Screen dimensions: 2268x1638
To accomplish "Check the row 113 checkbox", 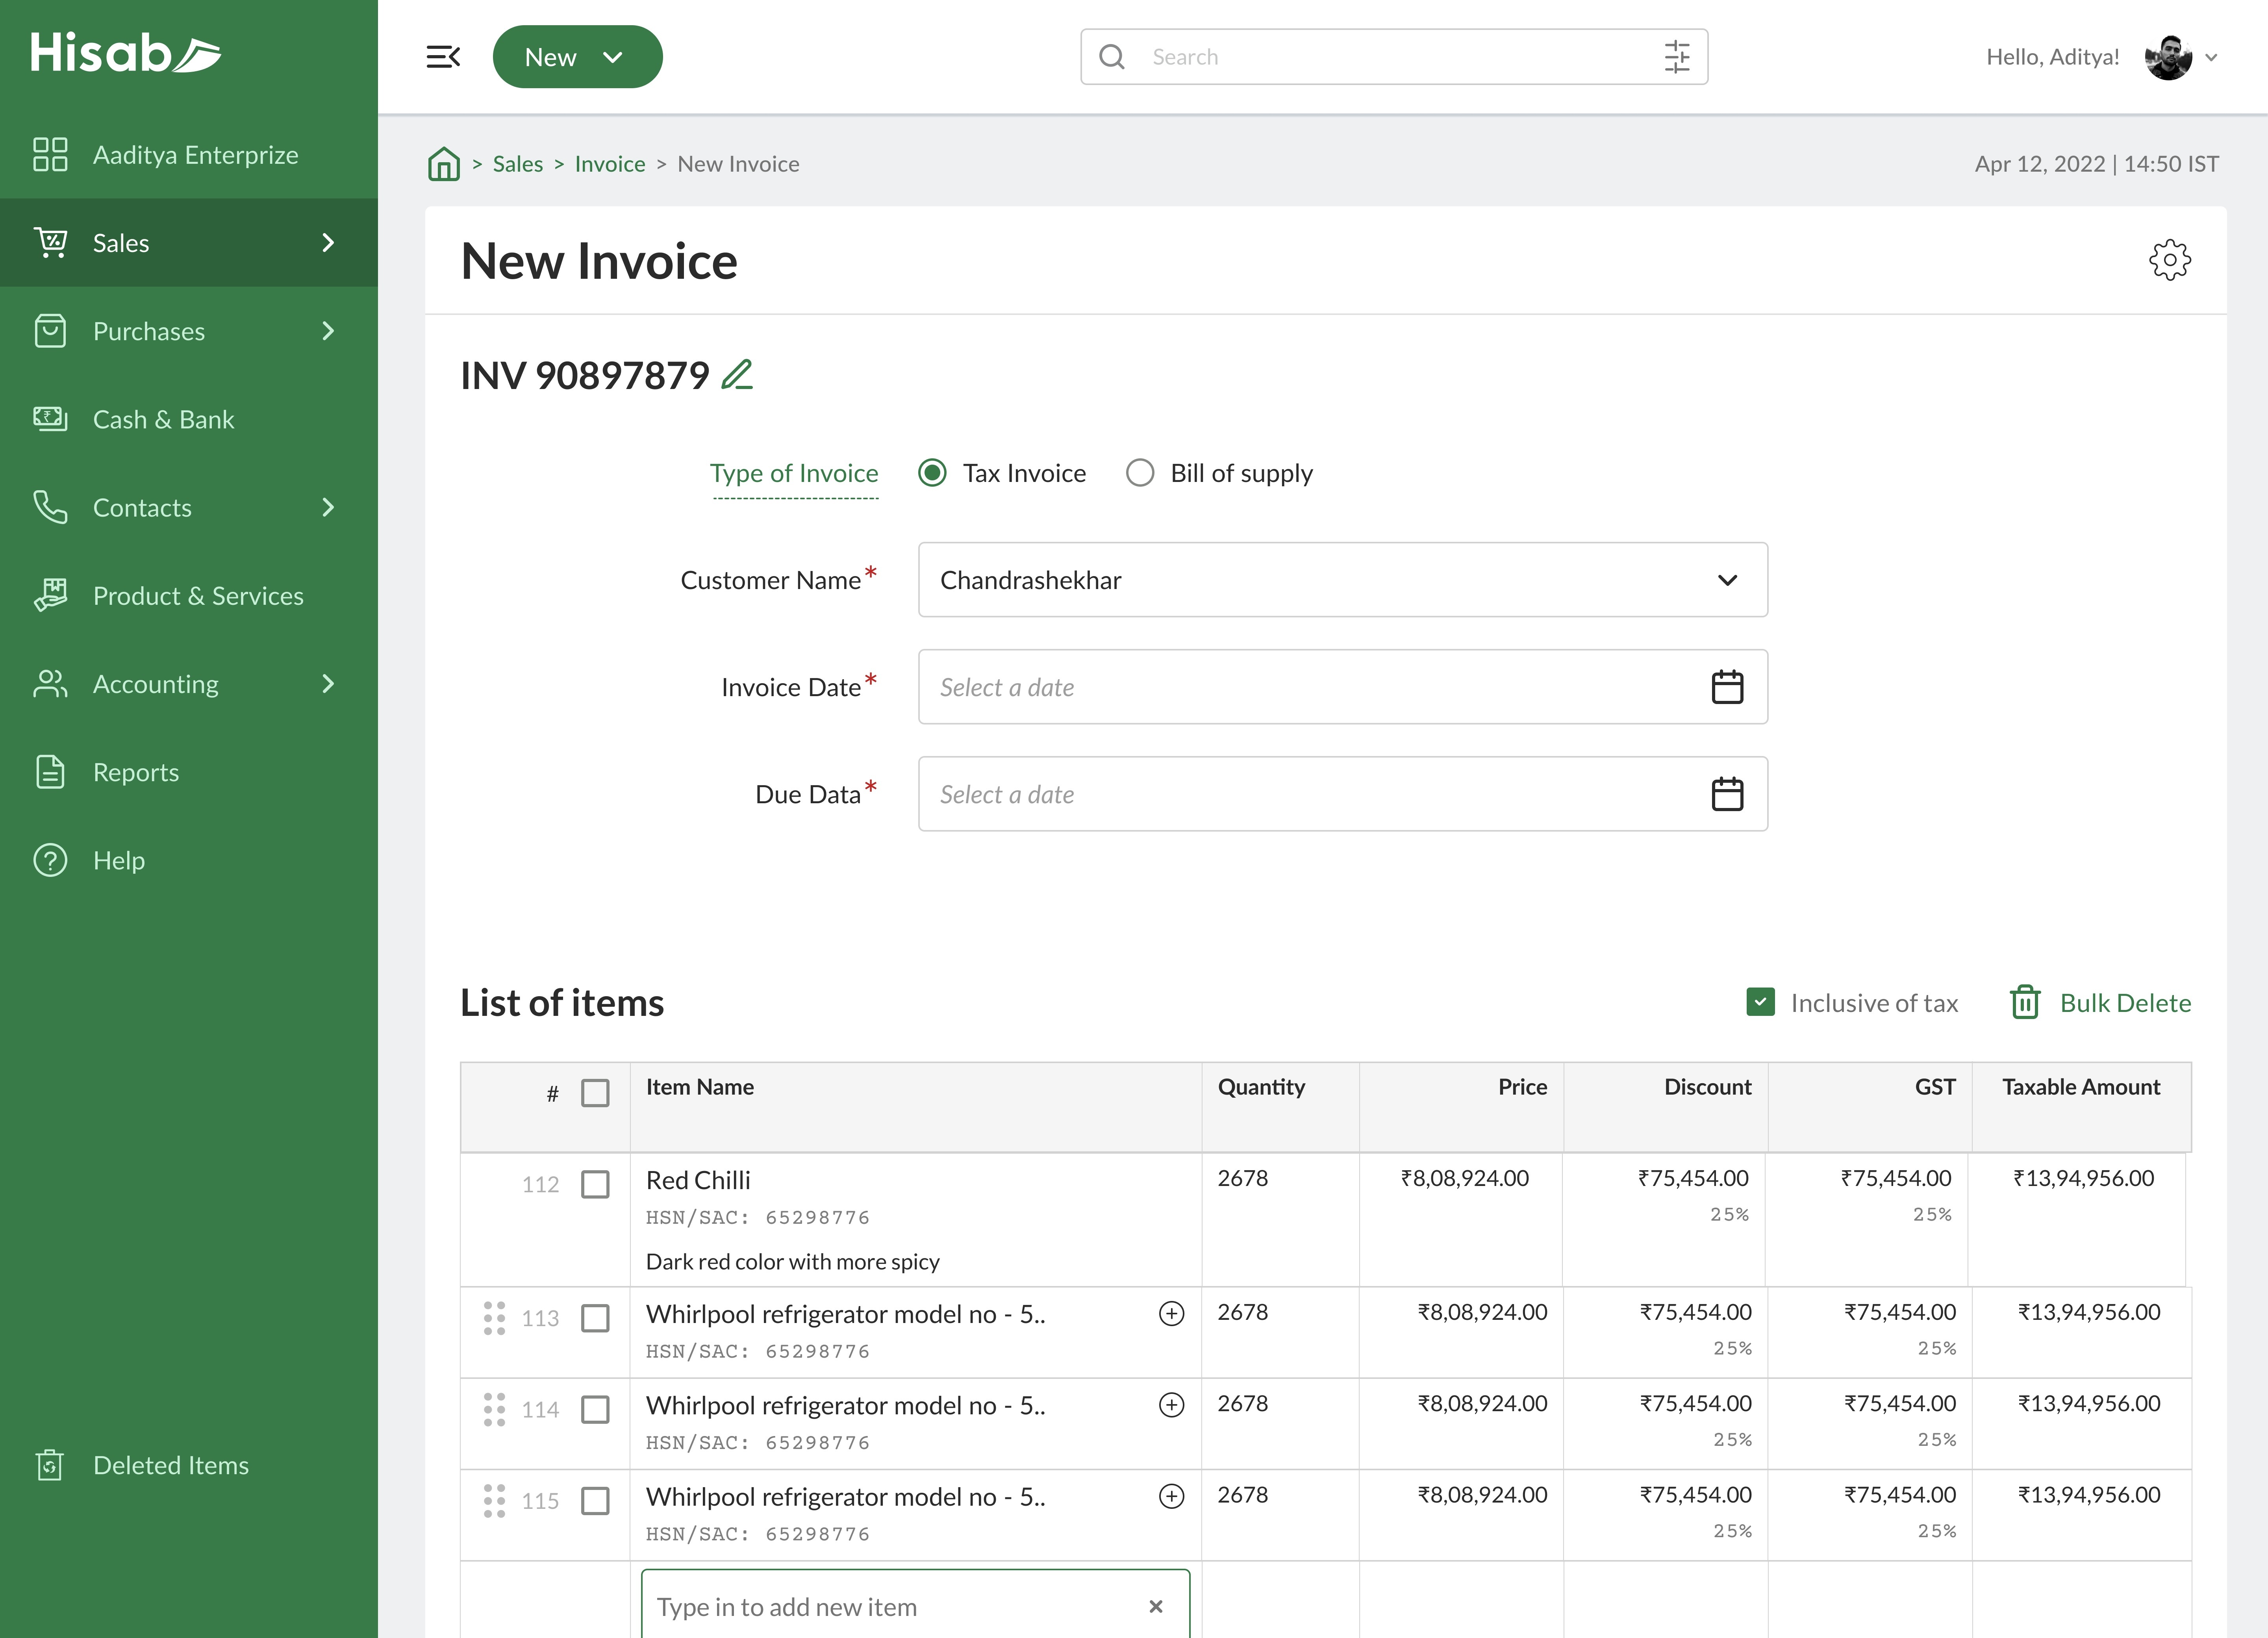I will tap(595, 1318).
